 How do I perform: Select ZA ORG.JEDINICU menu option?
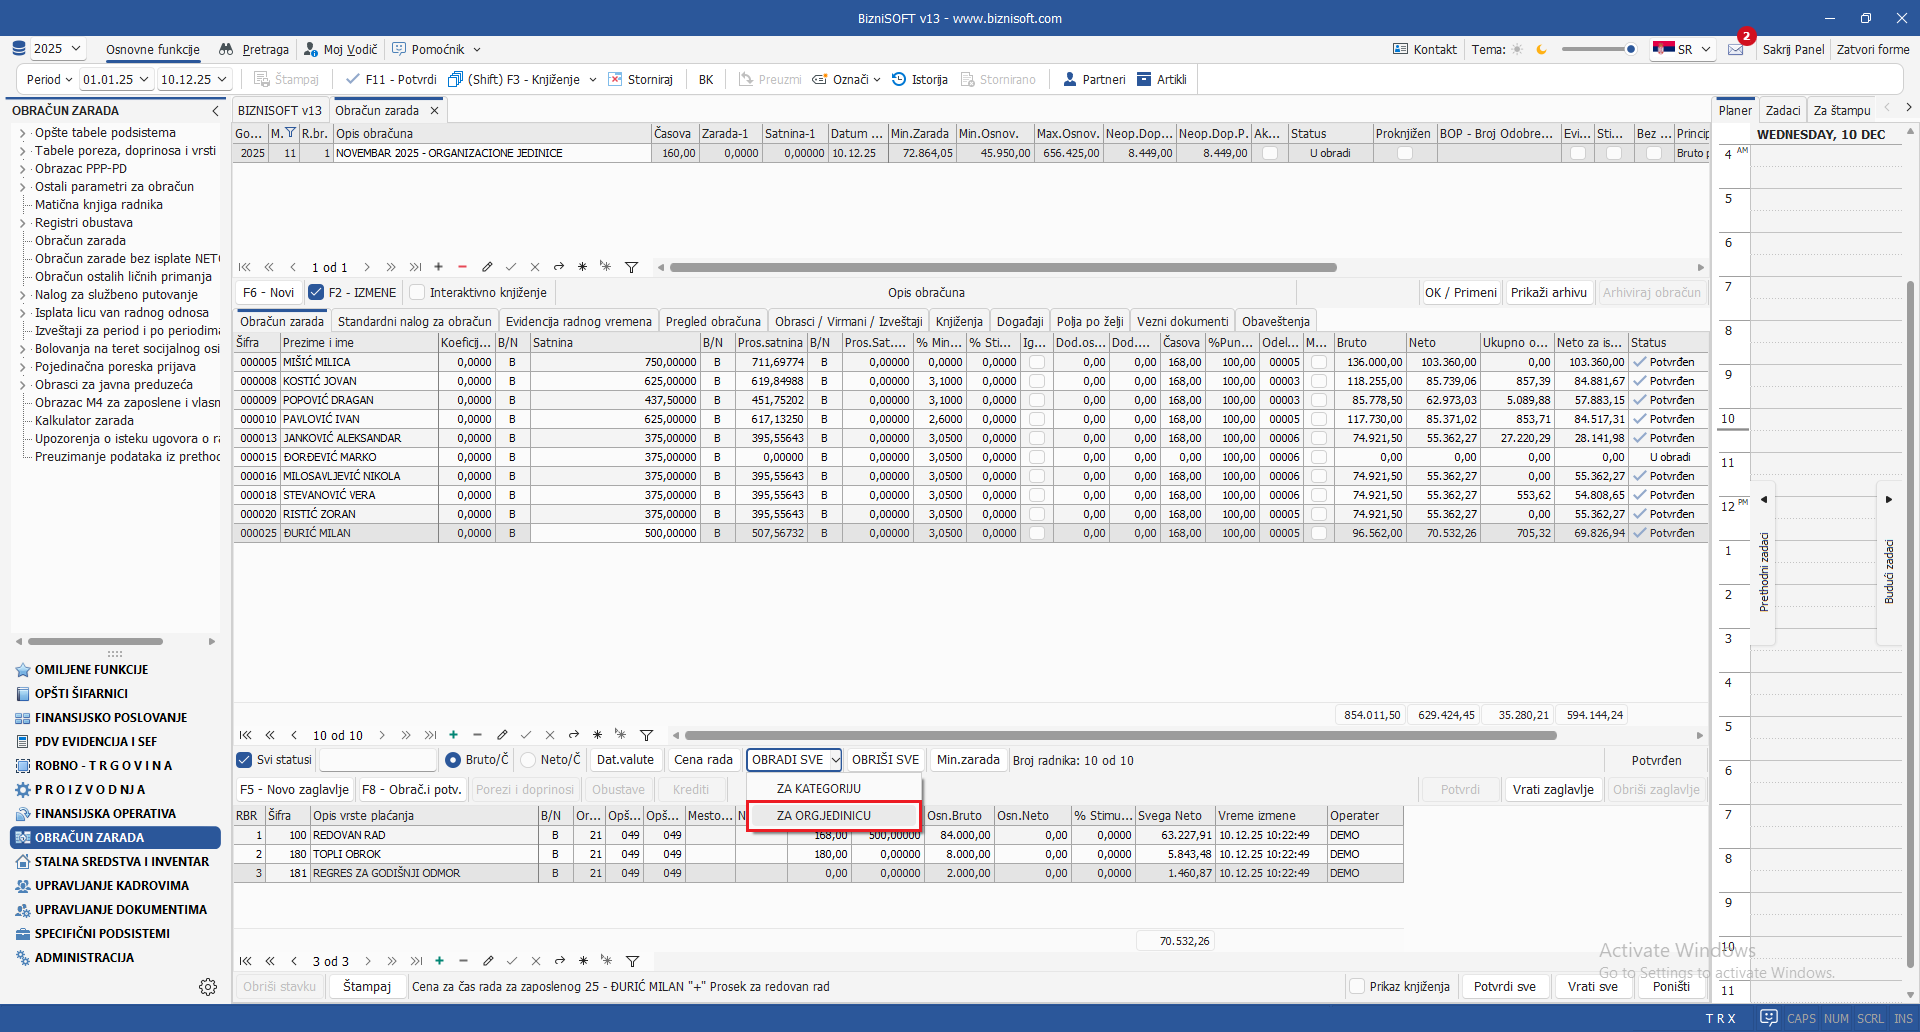coord(824,816)
